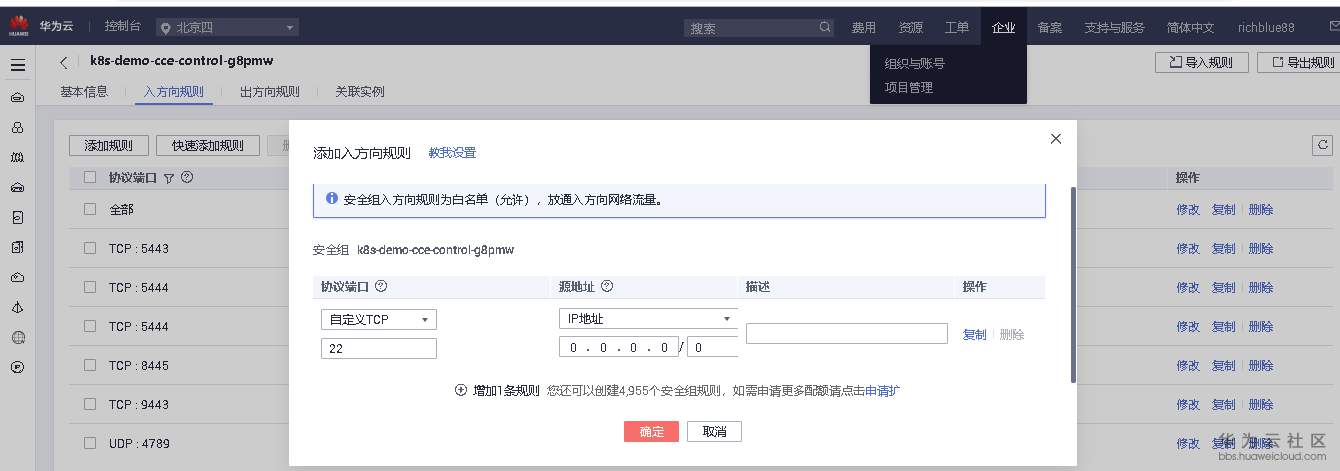
Task: Select 组织与账号 in 企业 dropdown
Action: [915, 63]
